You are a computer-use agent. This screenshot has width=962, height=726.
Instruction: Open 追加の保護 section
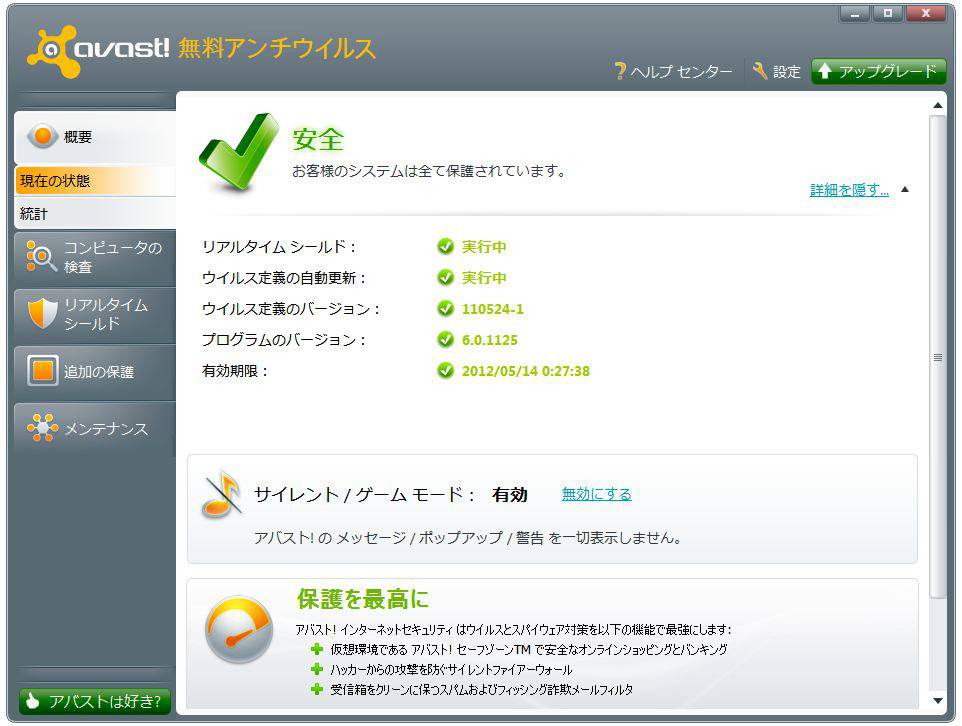(x=95, y=371)
